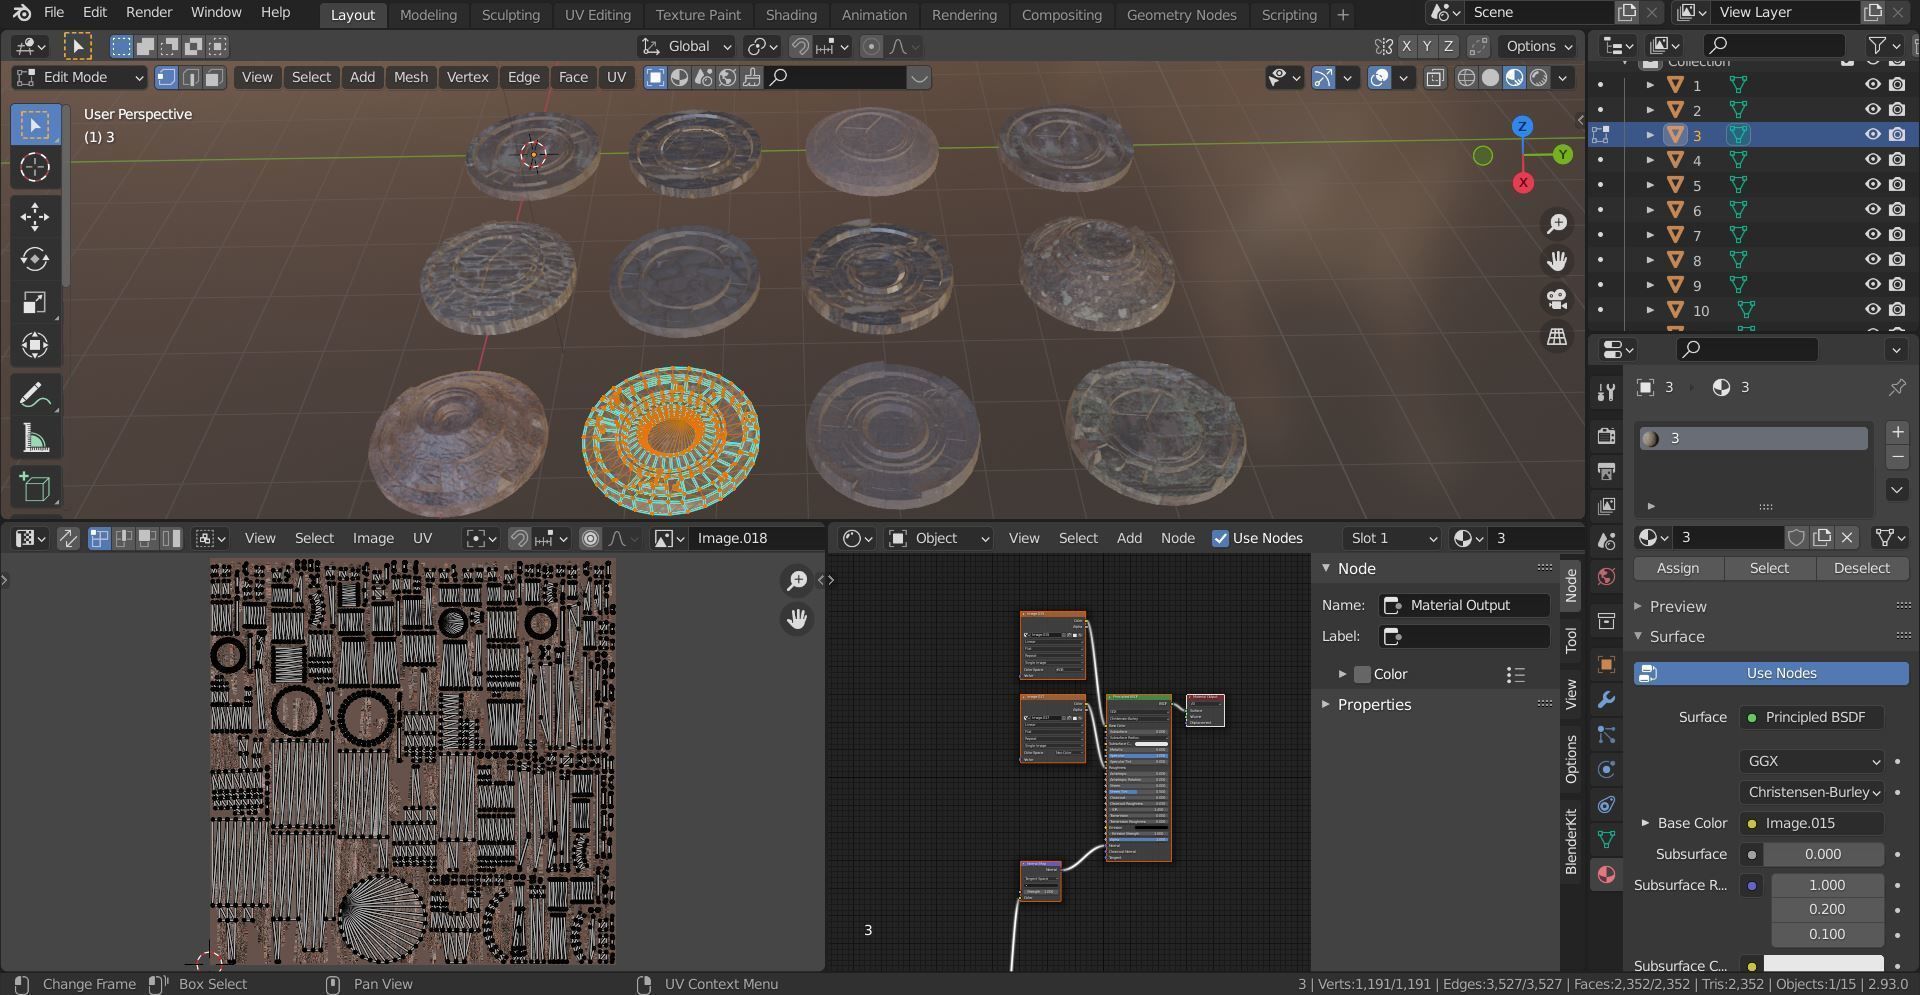Viewport: 1920px width, 995px height.
Task: Open the Output properties tab
Action: pyautogui.click(x=1606, y=471)
